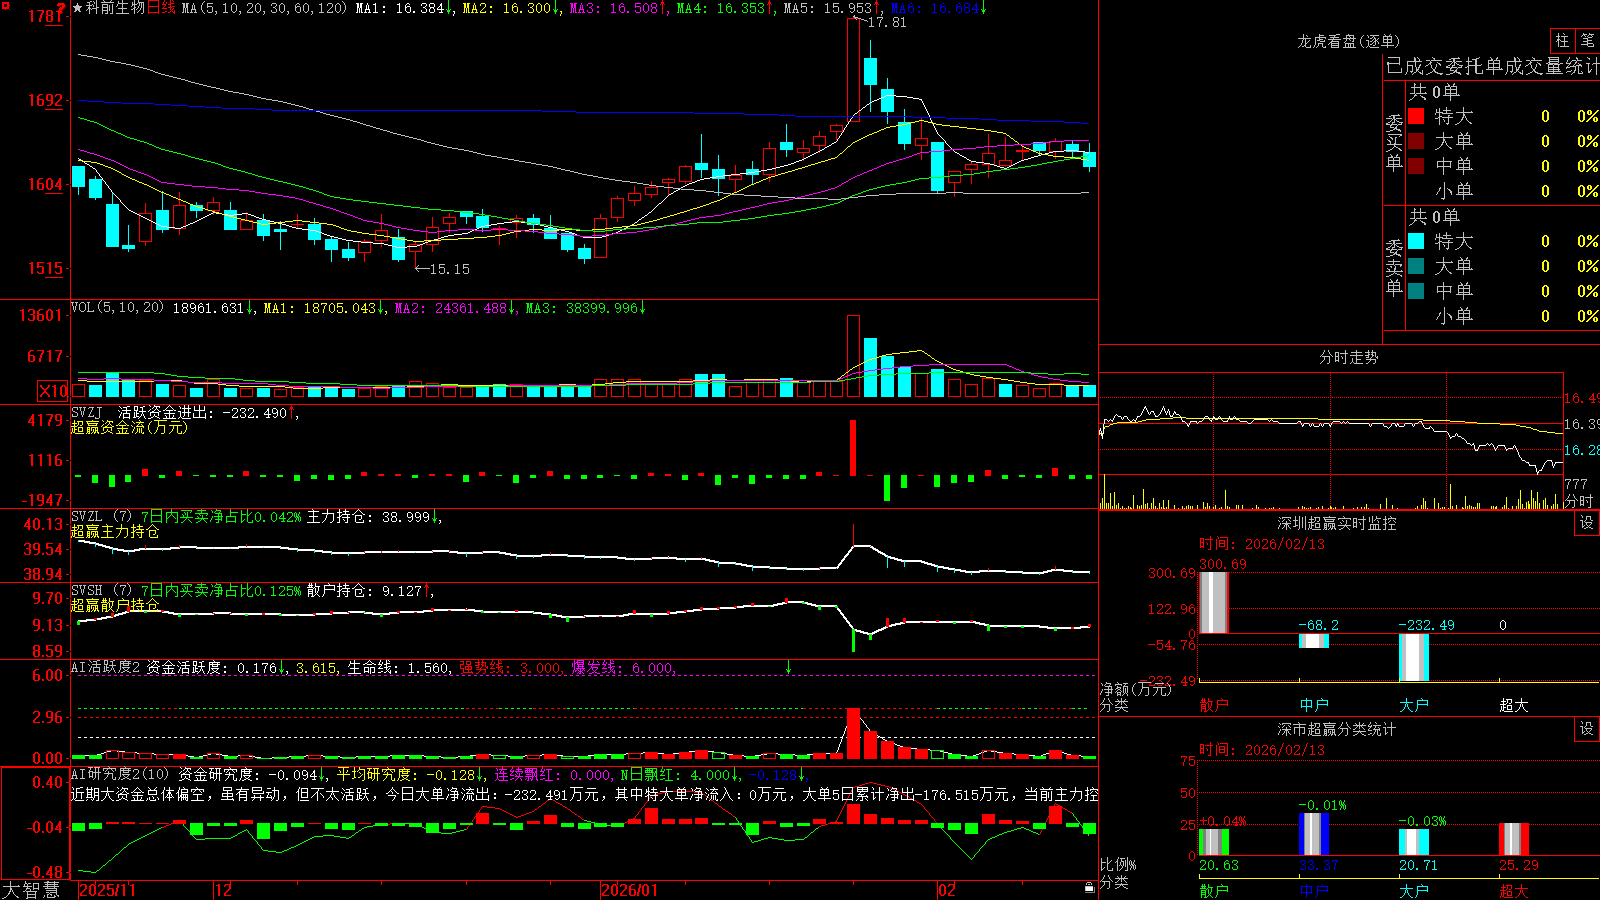Click the tall red bar in 超赢资金流 panel
1600x900 pixels.
coord(853,447)
